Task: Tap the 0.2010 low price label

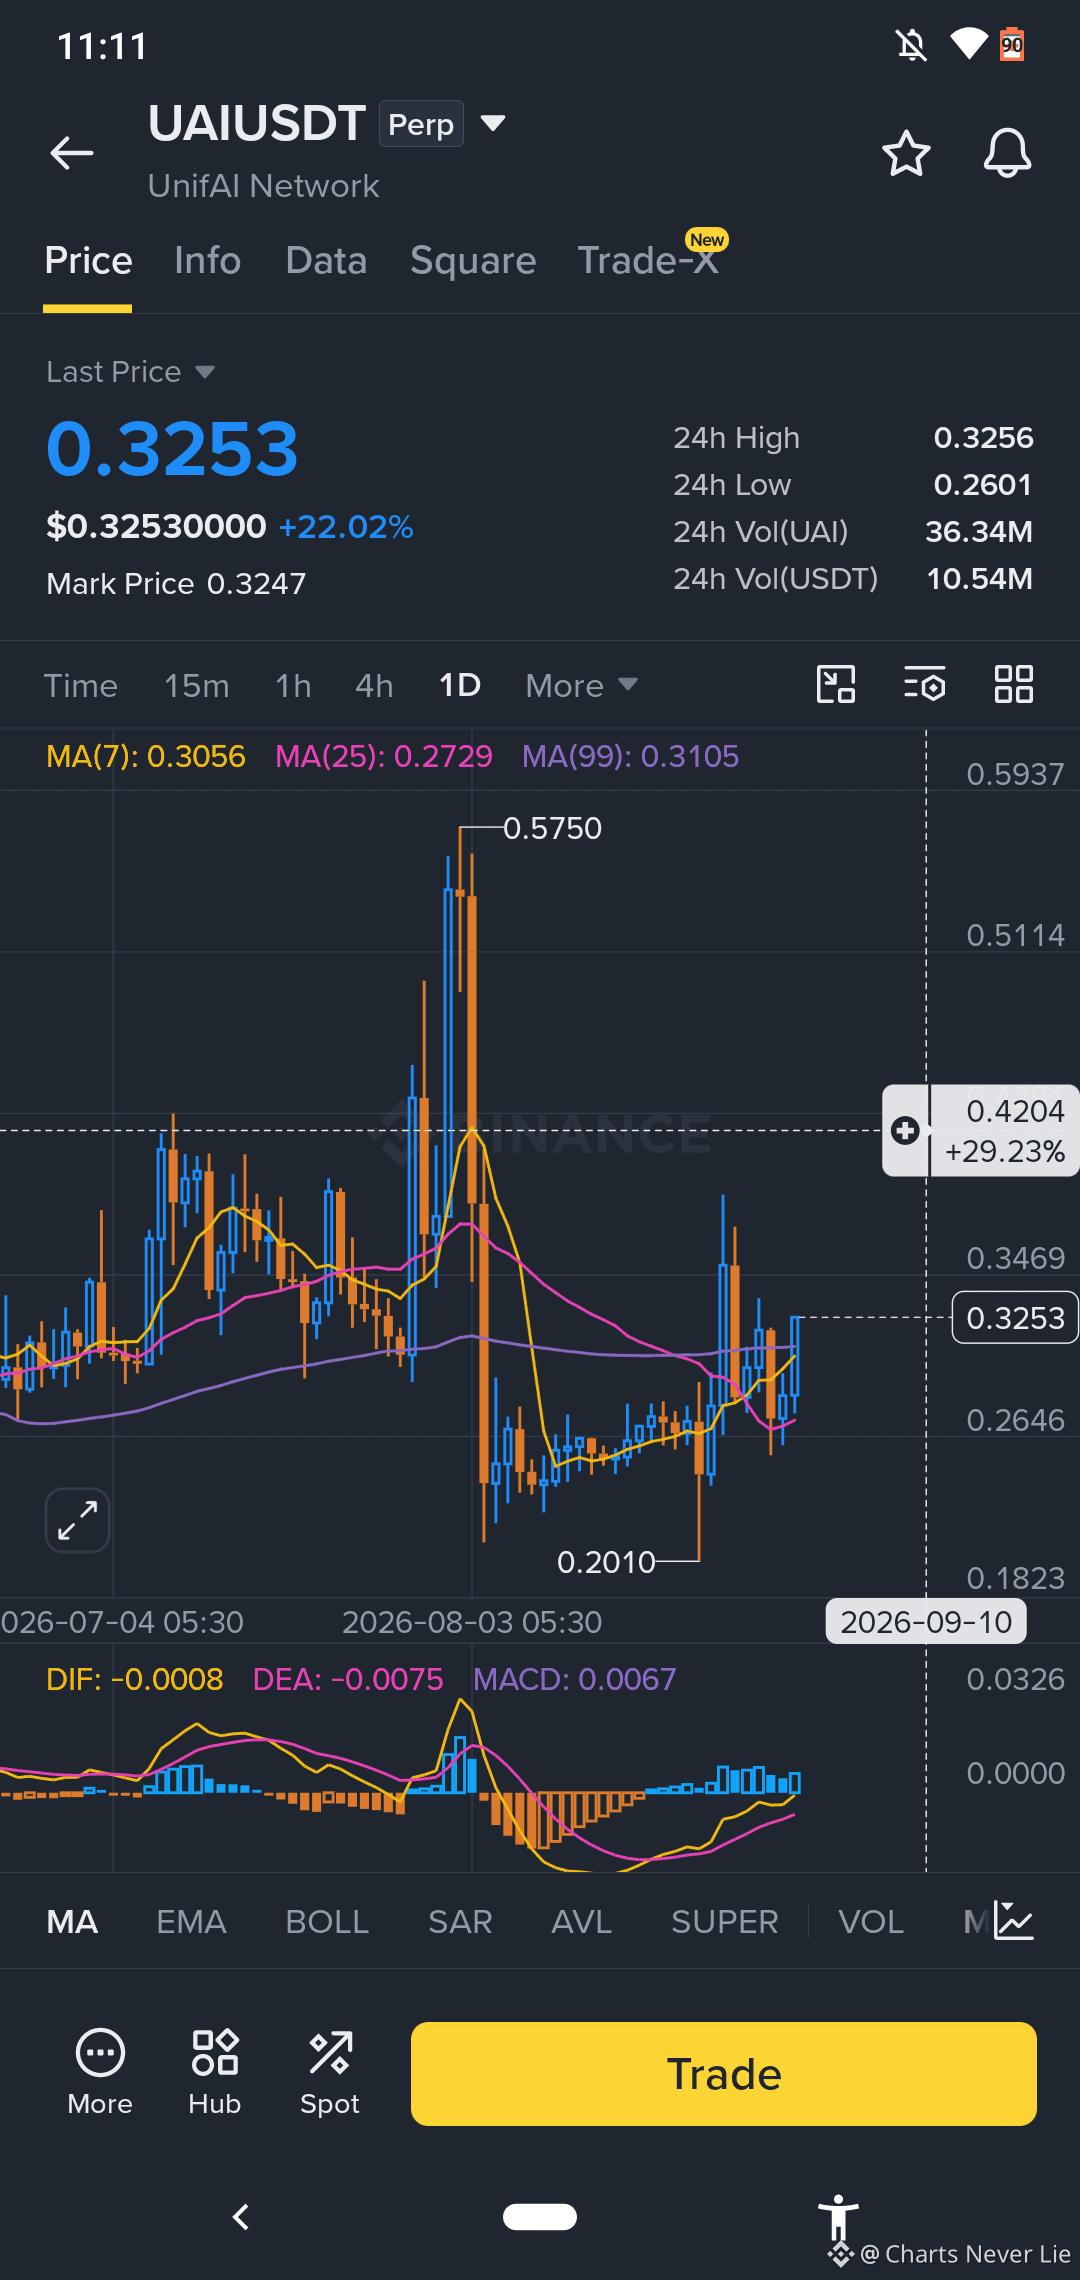Action: coord(606,1562)
